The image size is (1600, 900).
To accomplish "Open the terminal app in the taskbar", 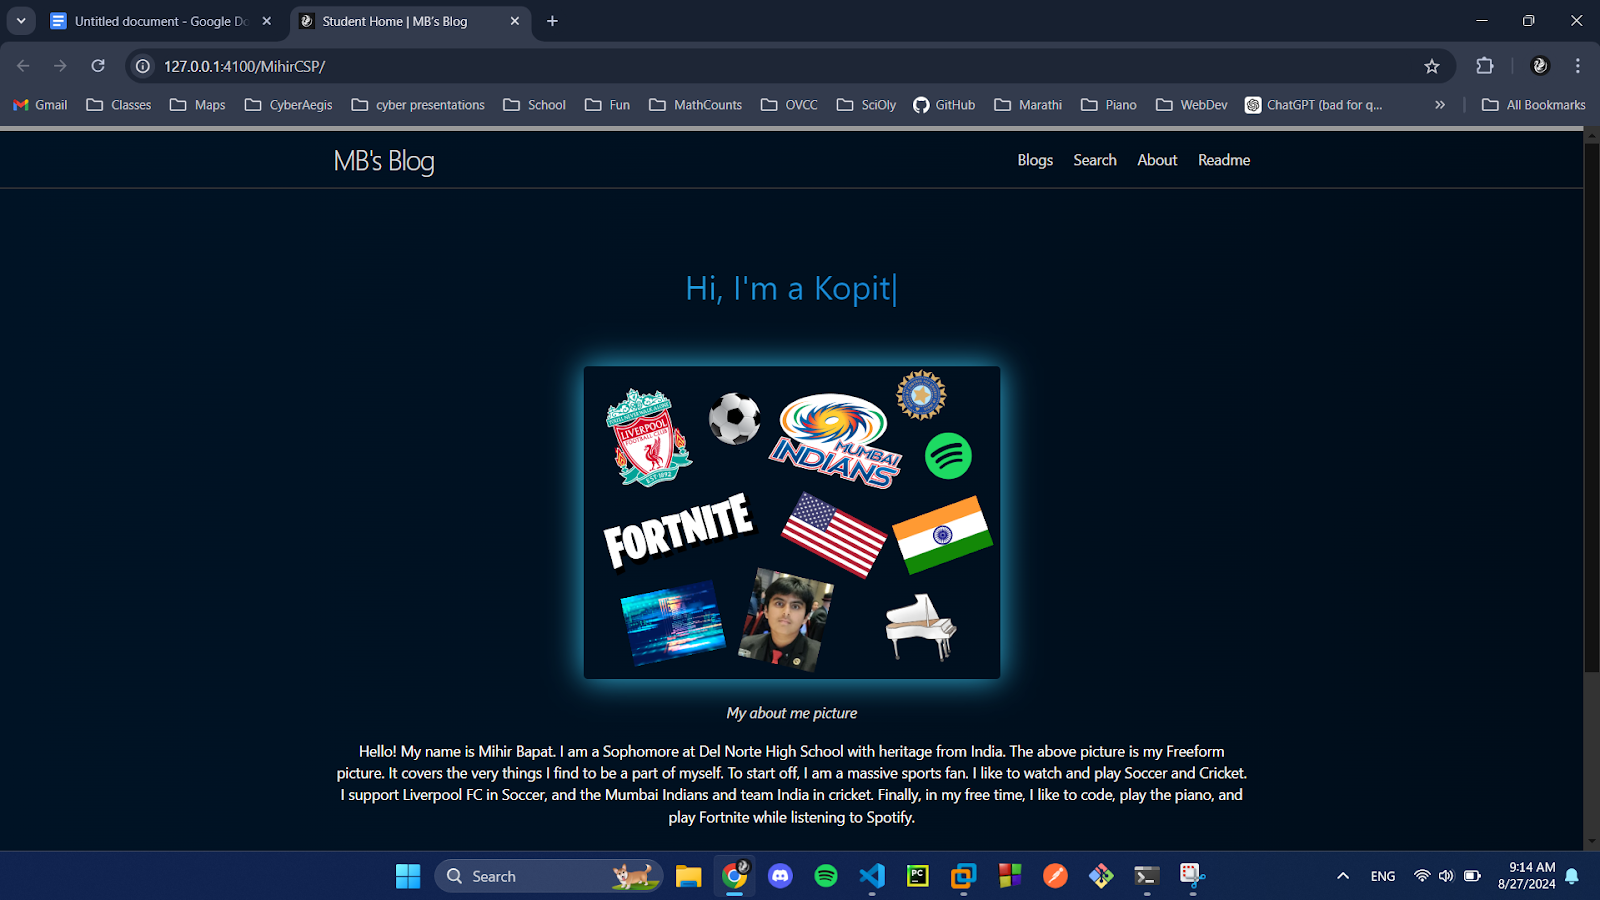I will pyautogui.click(x=1147, y=876).
